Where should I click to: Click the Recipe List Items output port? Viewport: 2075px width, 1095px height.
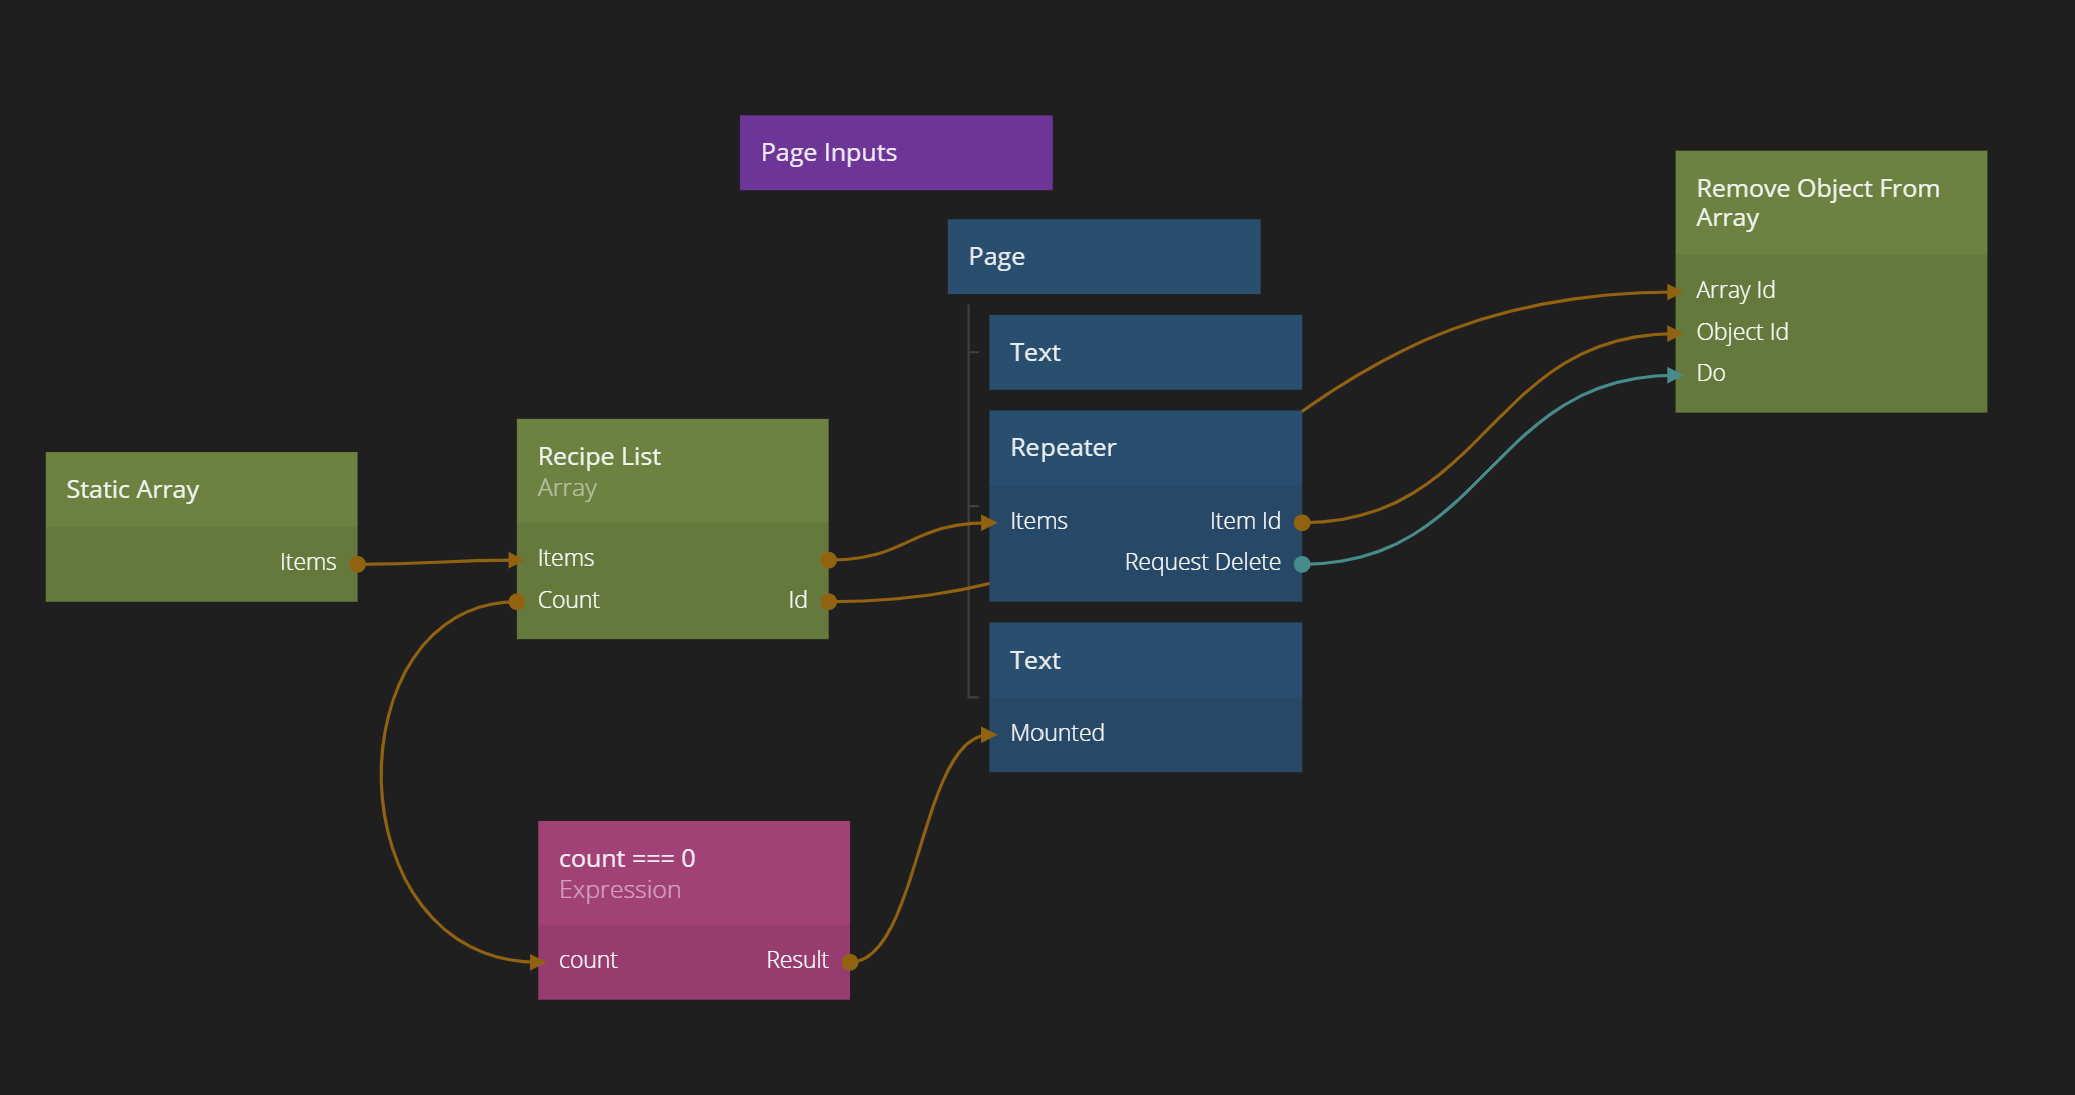point(828,560)
